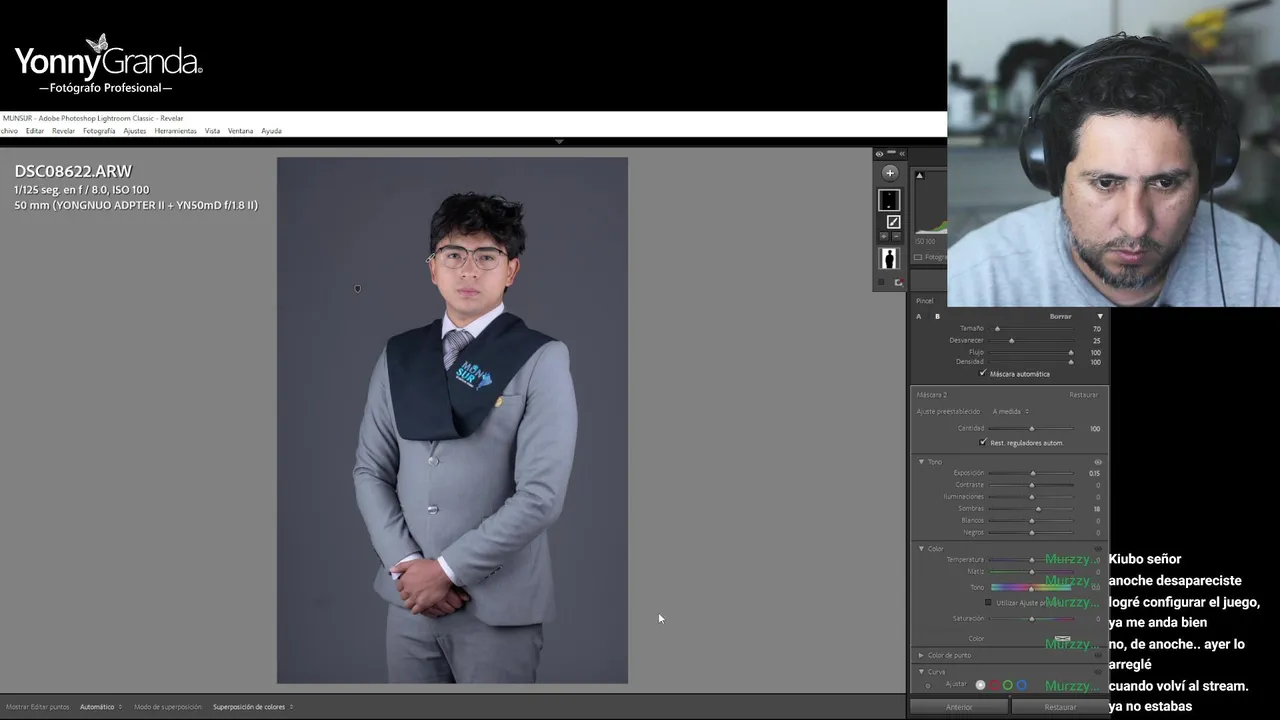Collapse the Tono section
The width and height of the screenshot is (1280, 720).
(x=921, y=462)
